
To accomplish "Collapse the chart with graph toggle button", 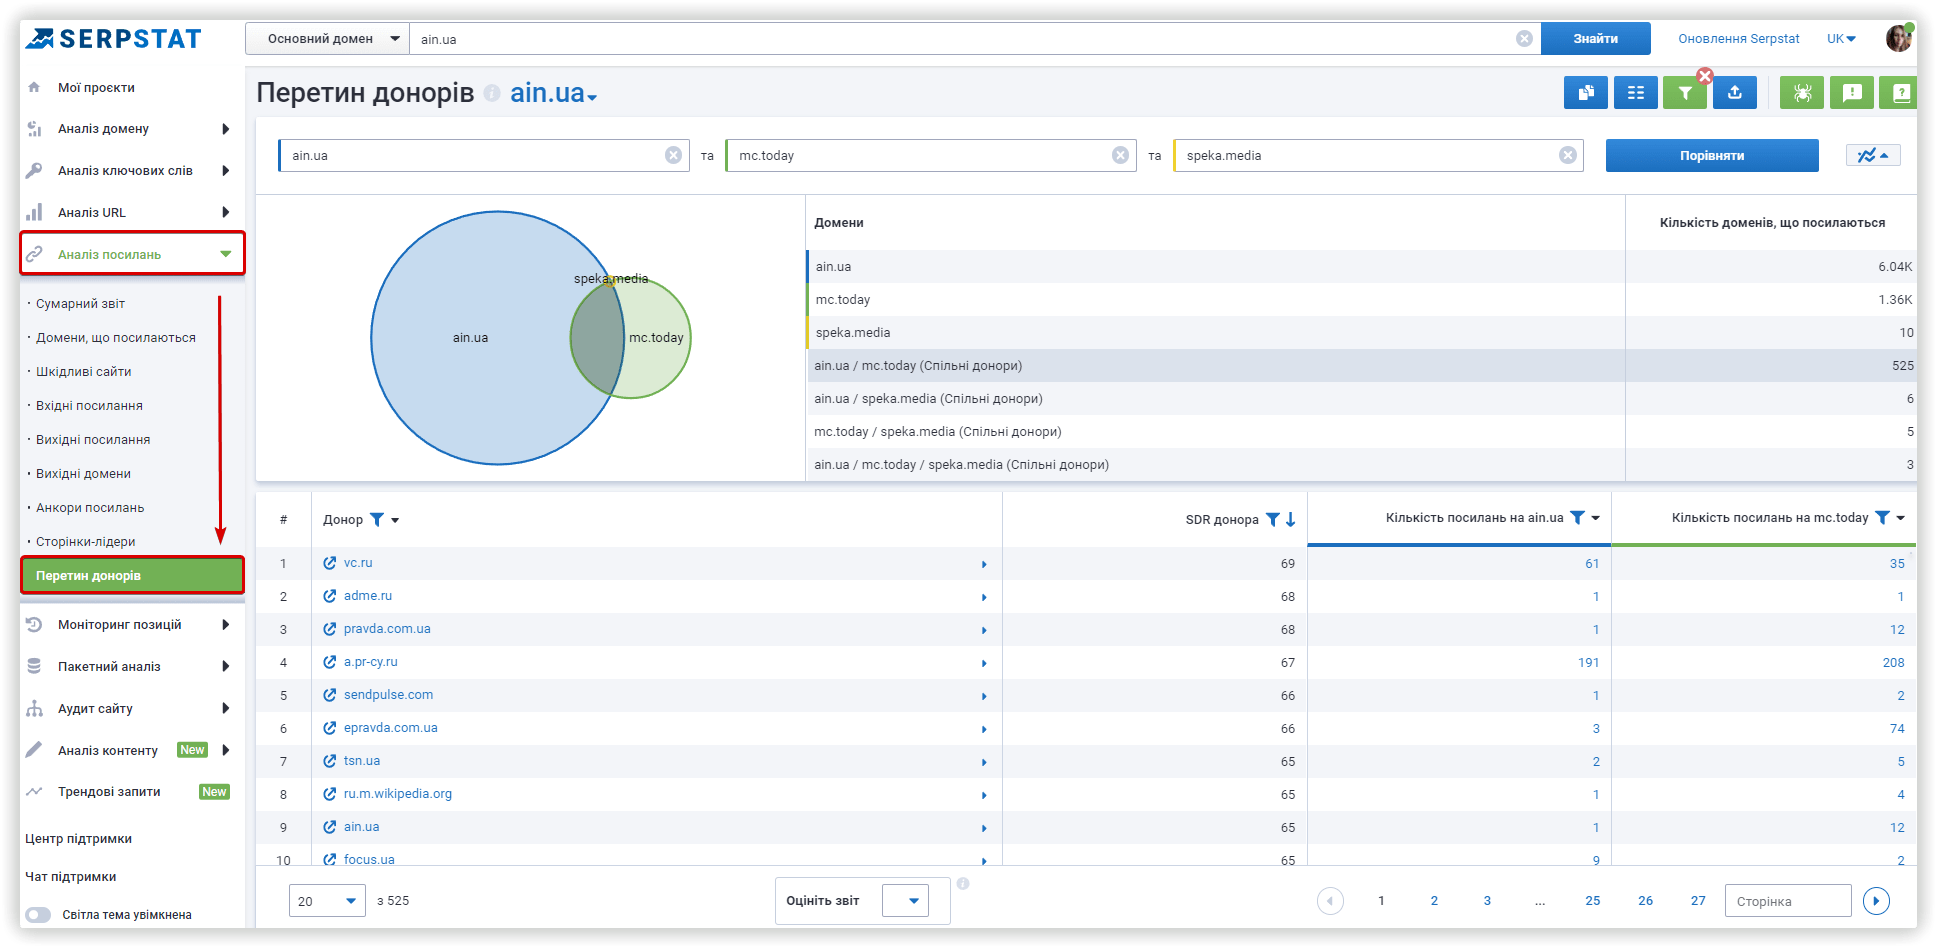I will (1873, 155).
